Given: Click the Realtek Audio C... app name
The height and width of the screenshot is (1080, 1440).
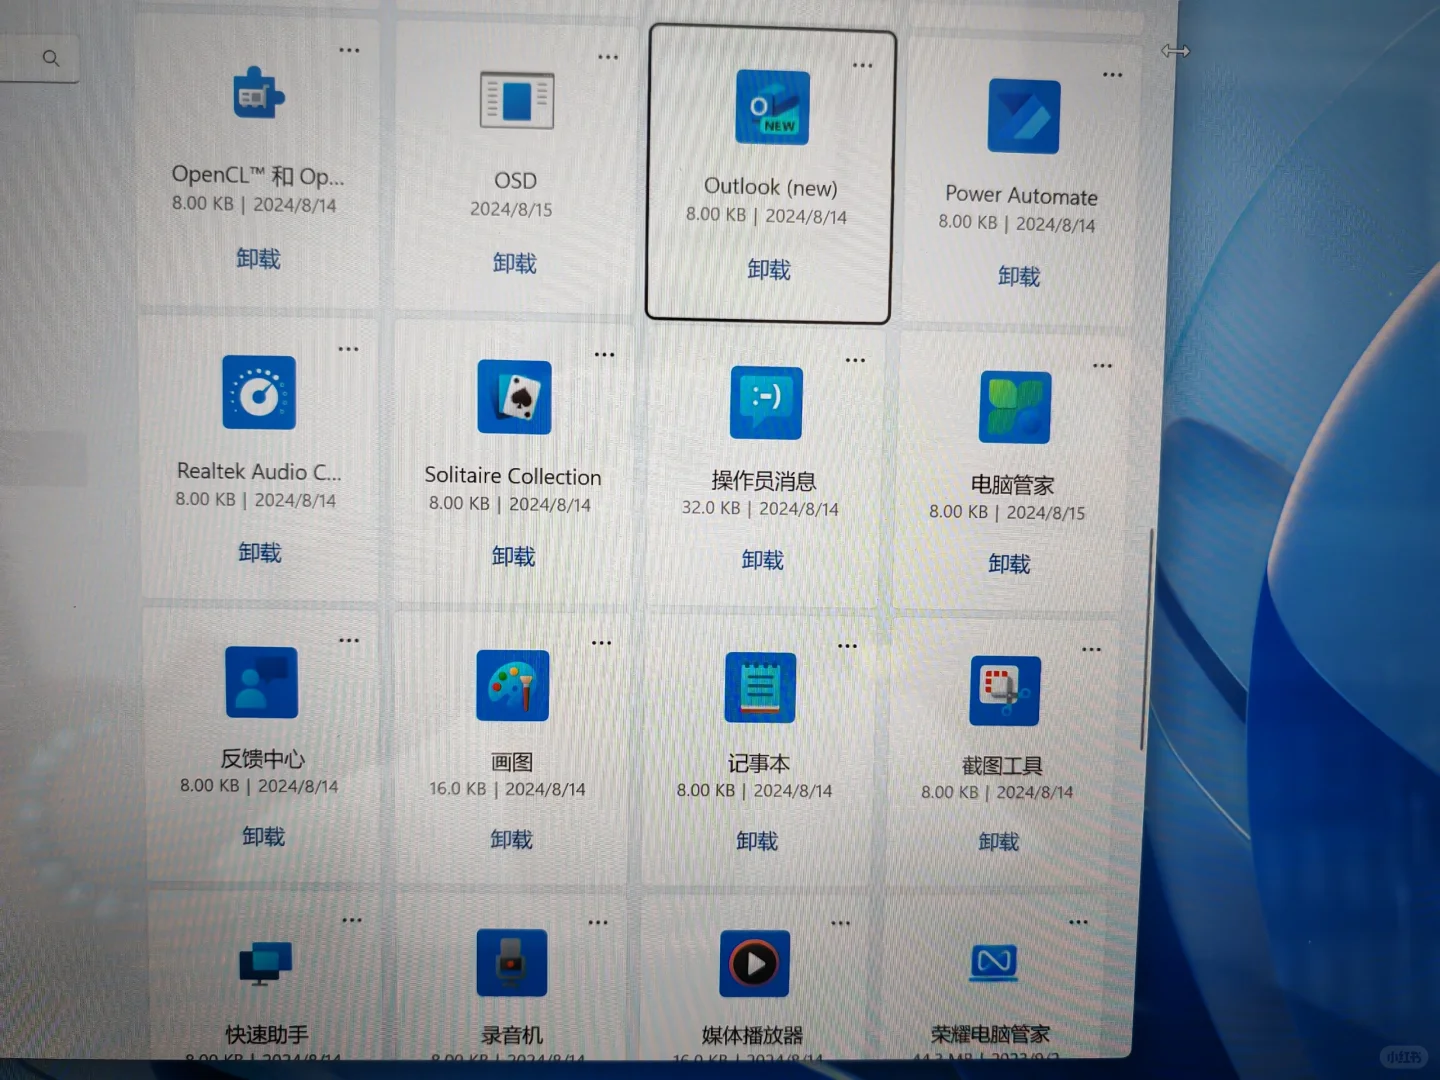Looking at the screenshot, I should pyautogui.click(x=259, y=471).
